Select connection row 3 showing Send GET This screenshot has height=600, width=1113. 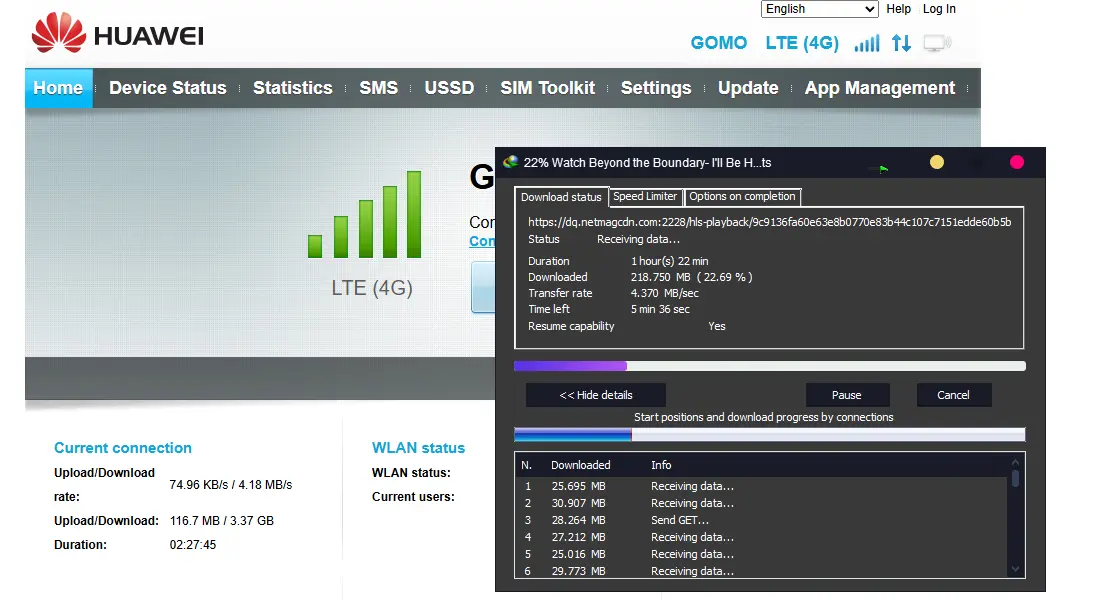763,520
